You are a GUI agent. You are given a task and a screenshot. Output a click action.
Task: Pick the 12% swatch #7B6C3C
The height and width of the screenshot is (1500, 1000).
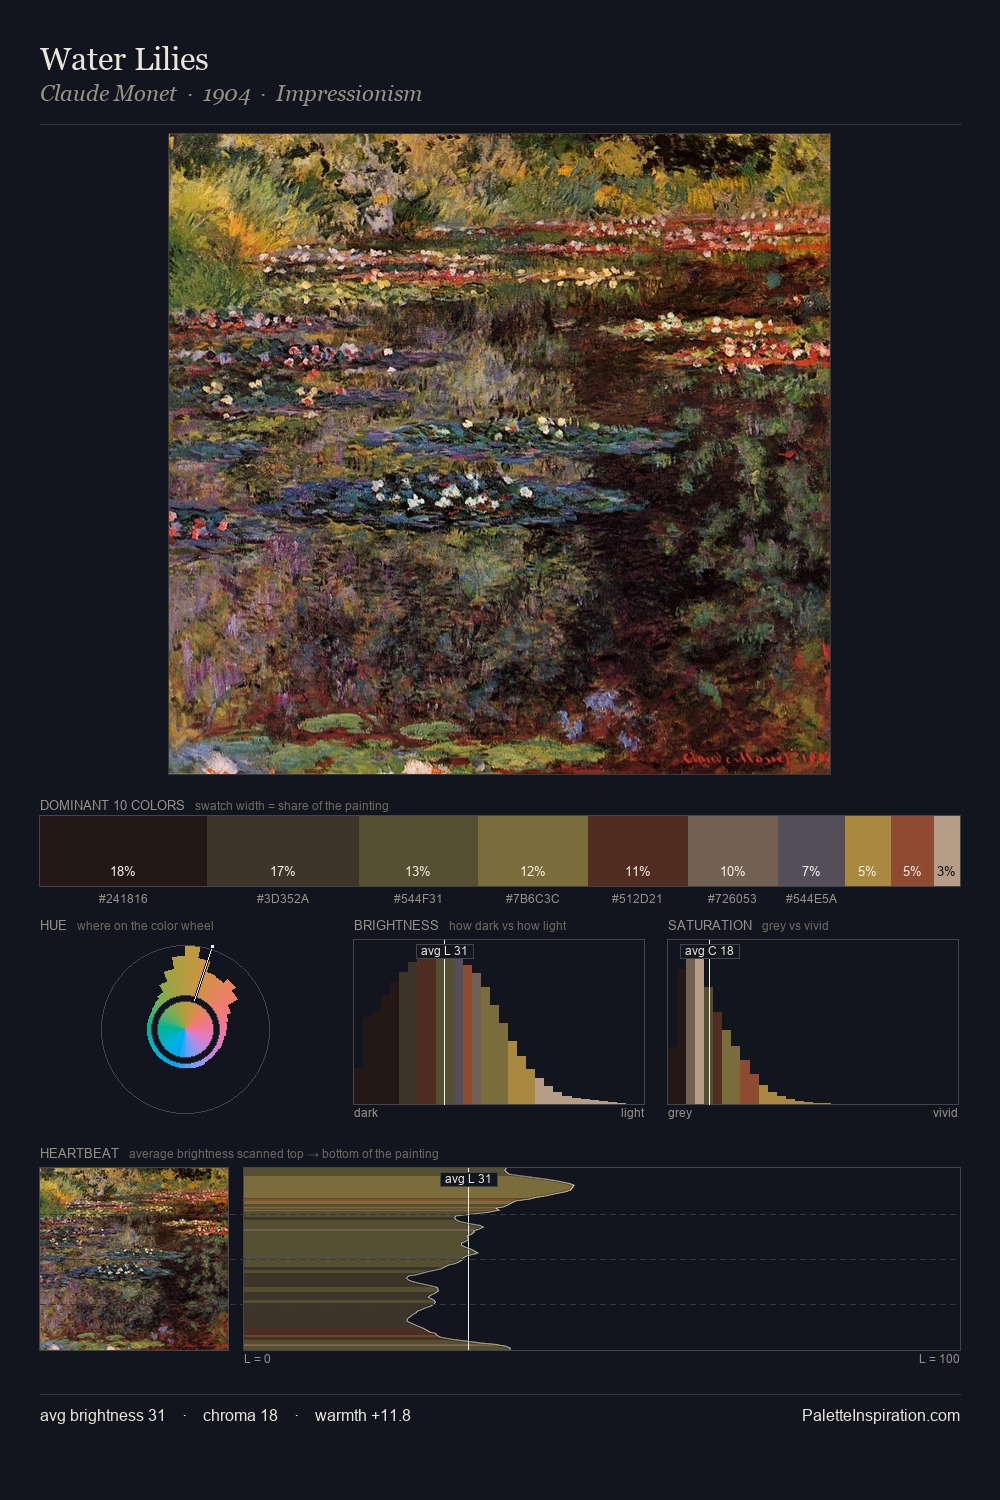point(533,851)
